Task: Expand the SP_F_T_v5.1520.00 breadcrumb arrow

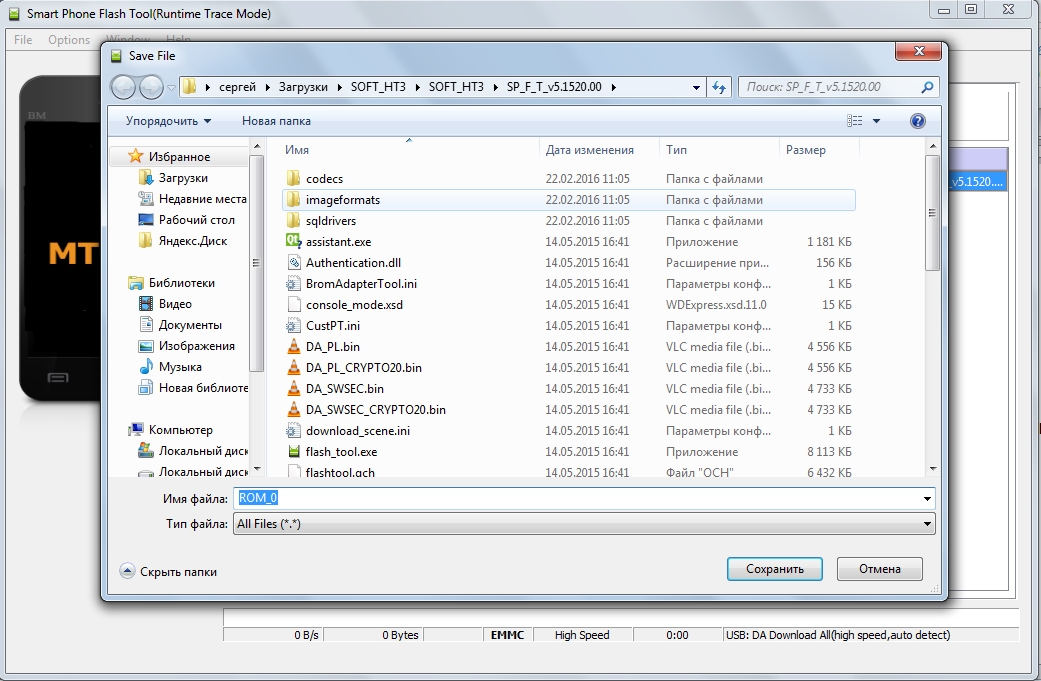Action: (x=613, y=87)
